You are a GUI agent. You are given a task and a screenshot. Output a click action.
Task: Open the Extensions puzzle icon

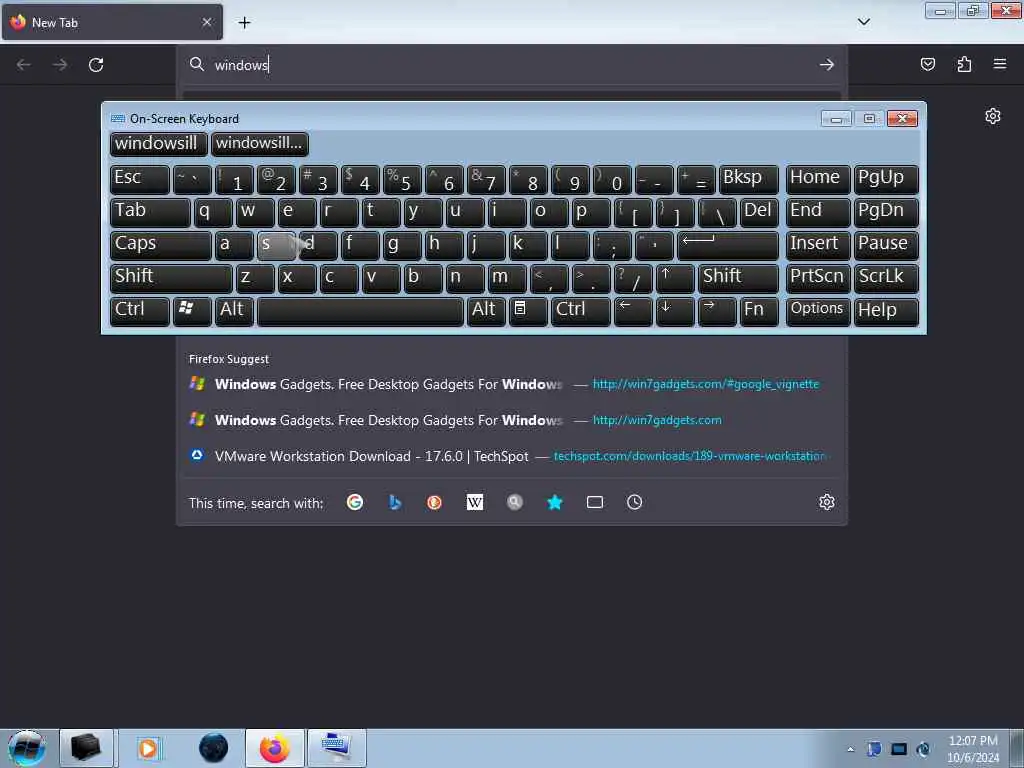point(964,64)
